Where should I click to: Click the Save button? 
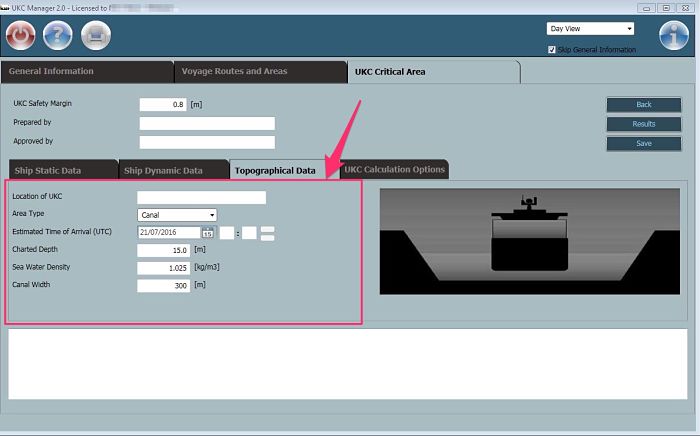[644, 144]
